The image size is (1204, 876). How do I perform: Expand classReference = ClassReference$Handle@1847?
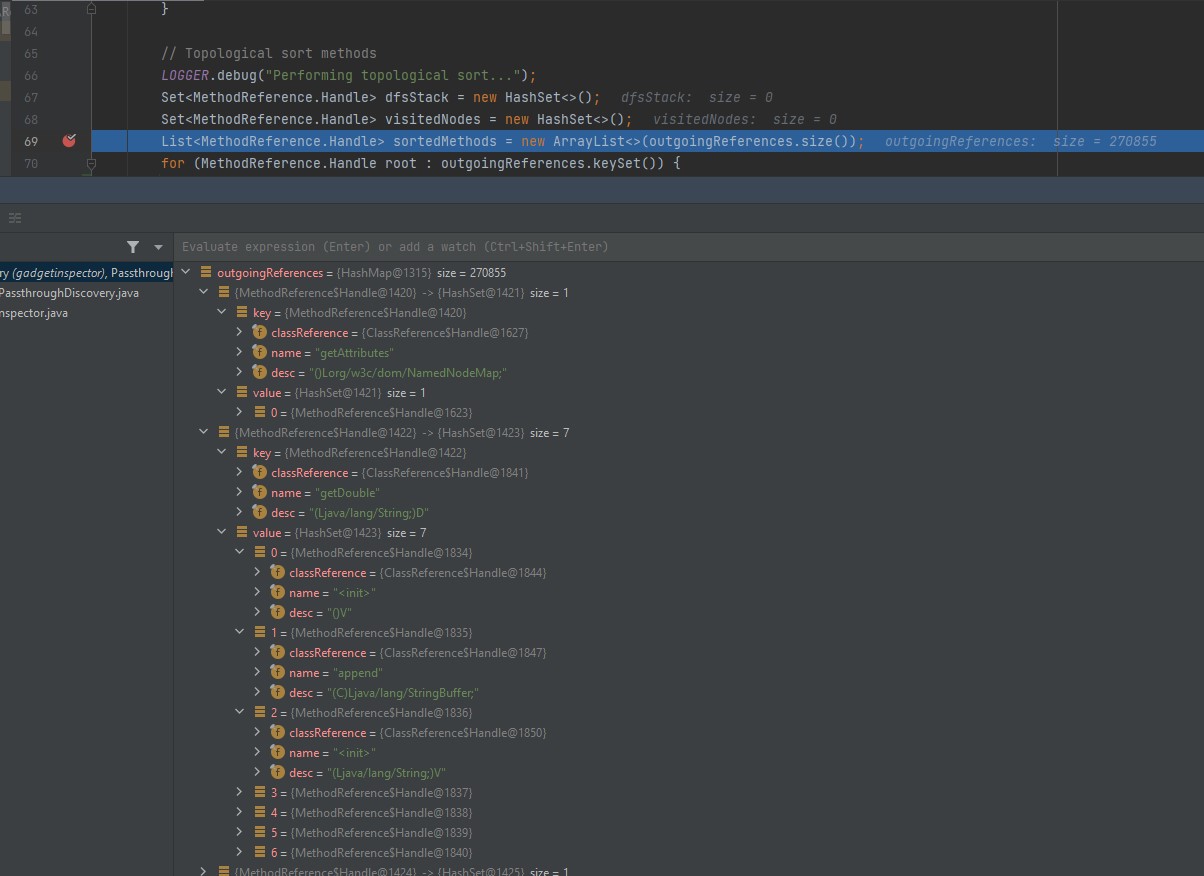258,652
